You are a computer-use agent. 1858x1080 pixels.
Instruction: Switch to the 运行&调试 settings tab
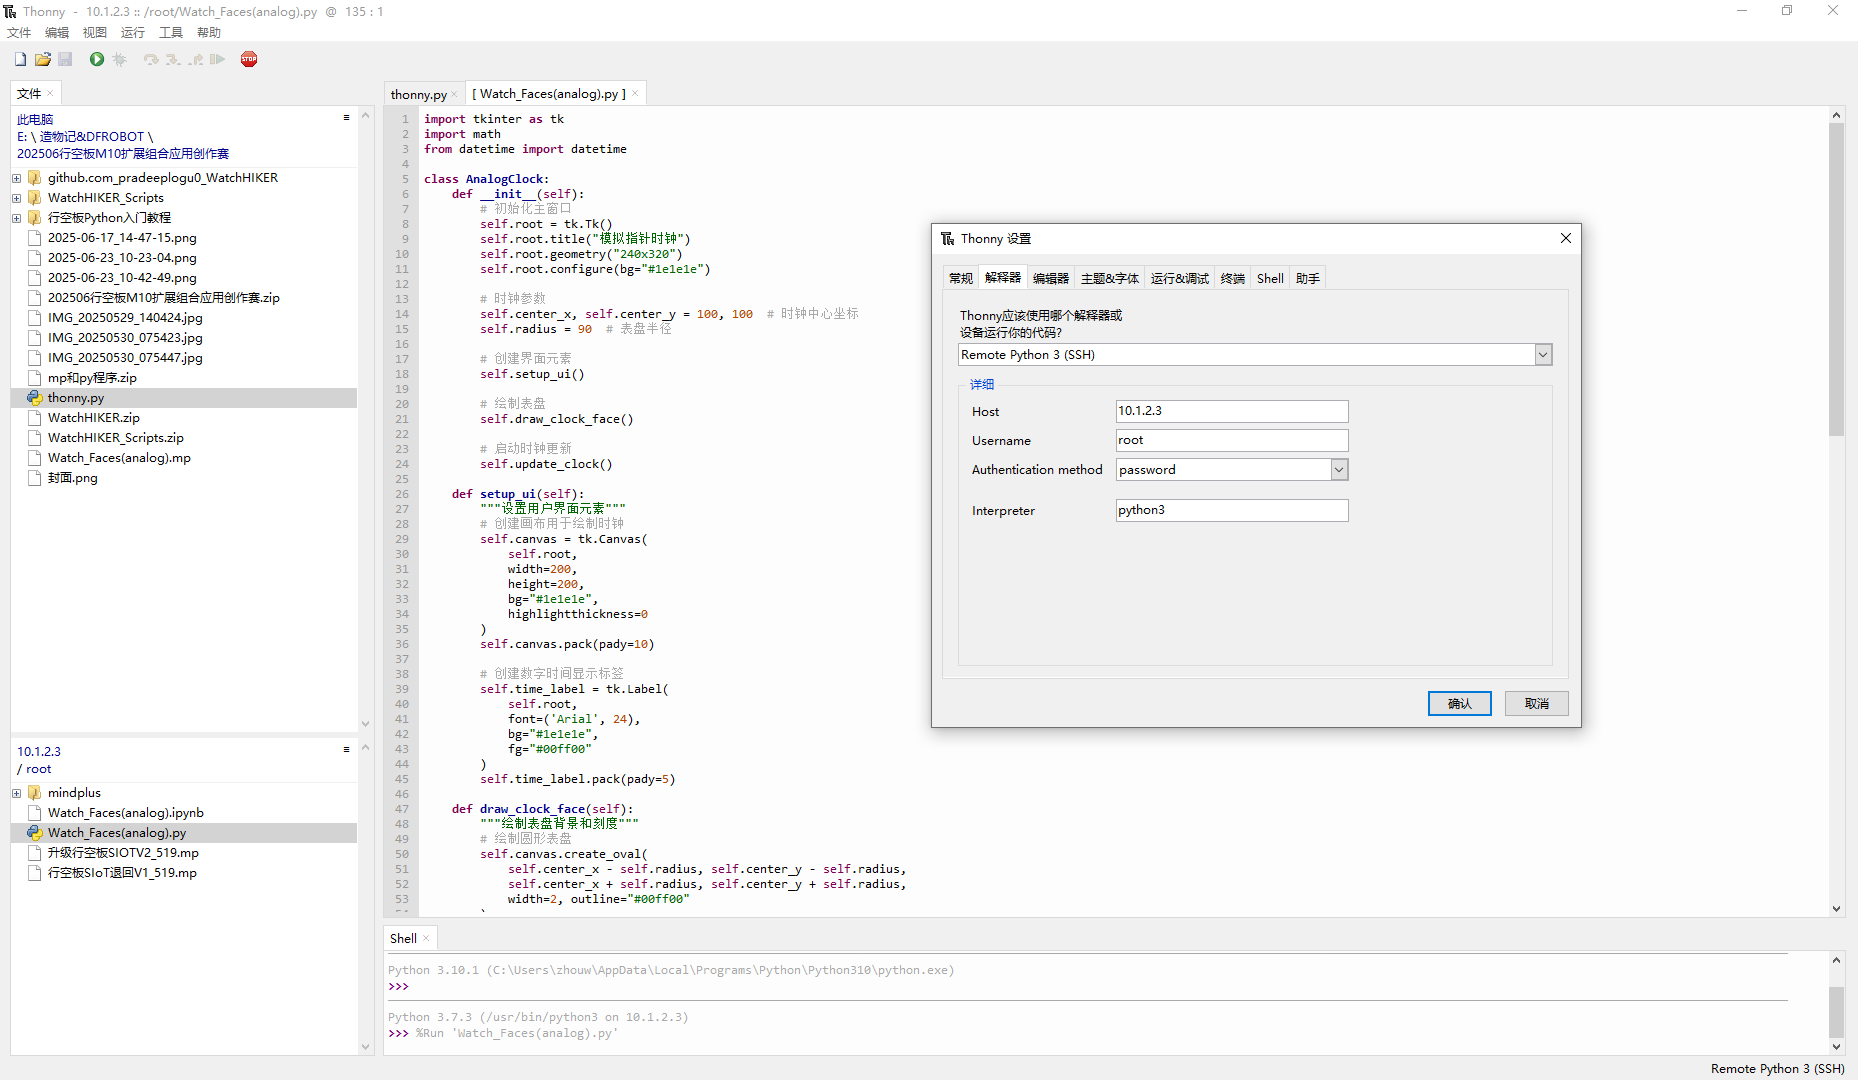[x=1180, y=279]
